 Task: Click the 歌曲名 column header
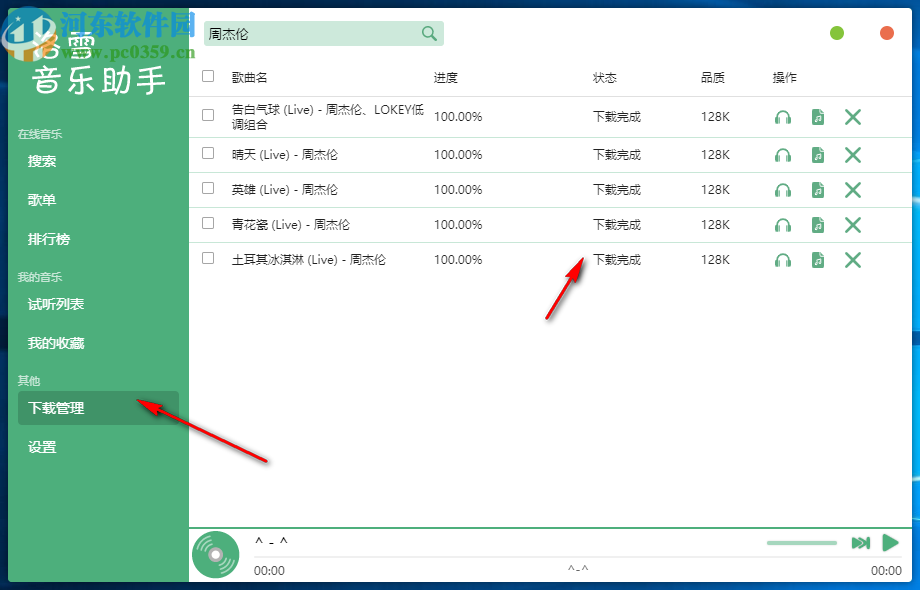click(x=249, y=77)
